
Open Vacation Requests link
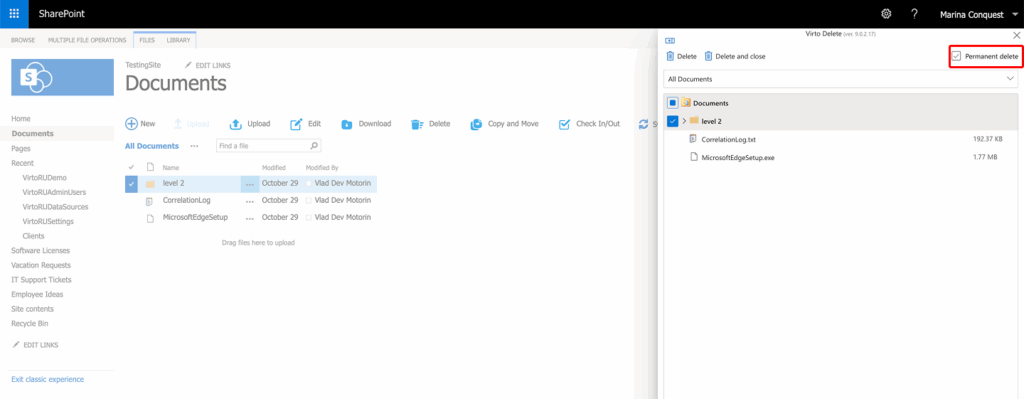click(41, 265)
